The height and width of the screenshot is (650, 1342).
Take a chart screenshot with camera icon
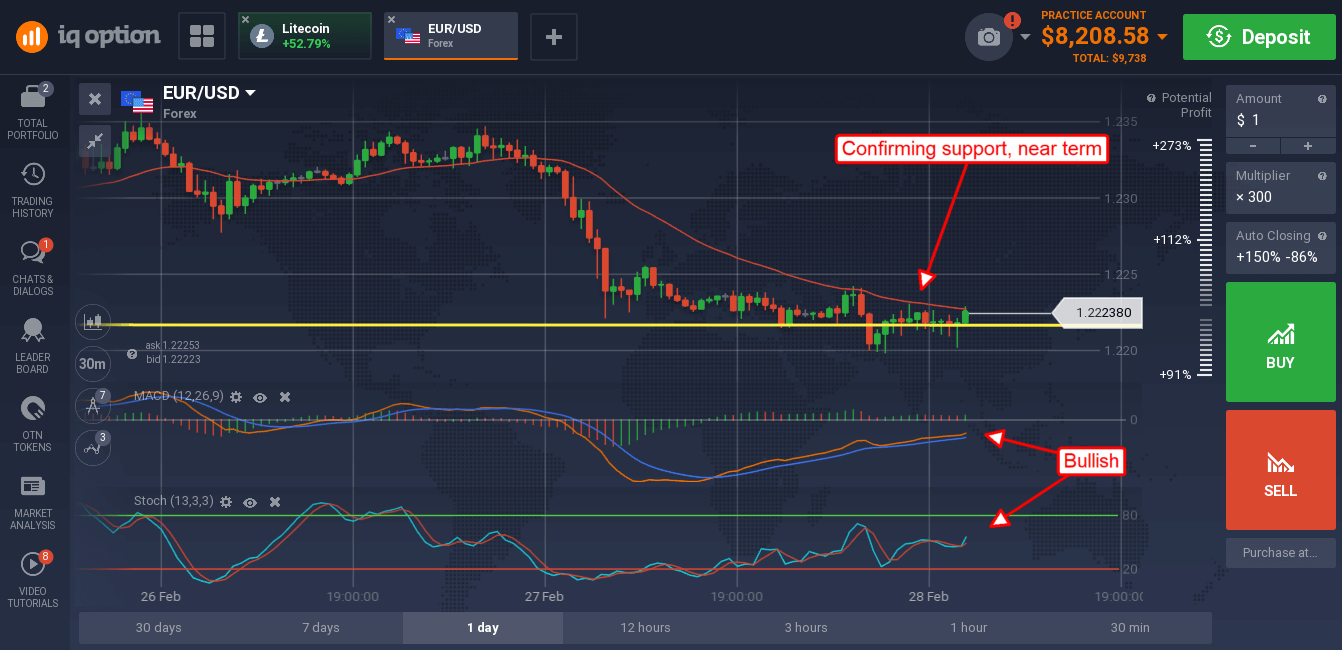pos(989,37)
